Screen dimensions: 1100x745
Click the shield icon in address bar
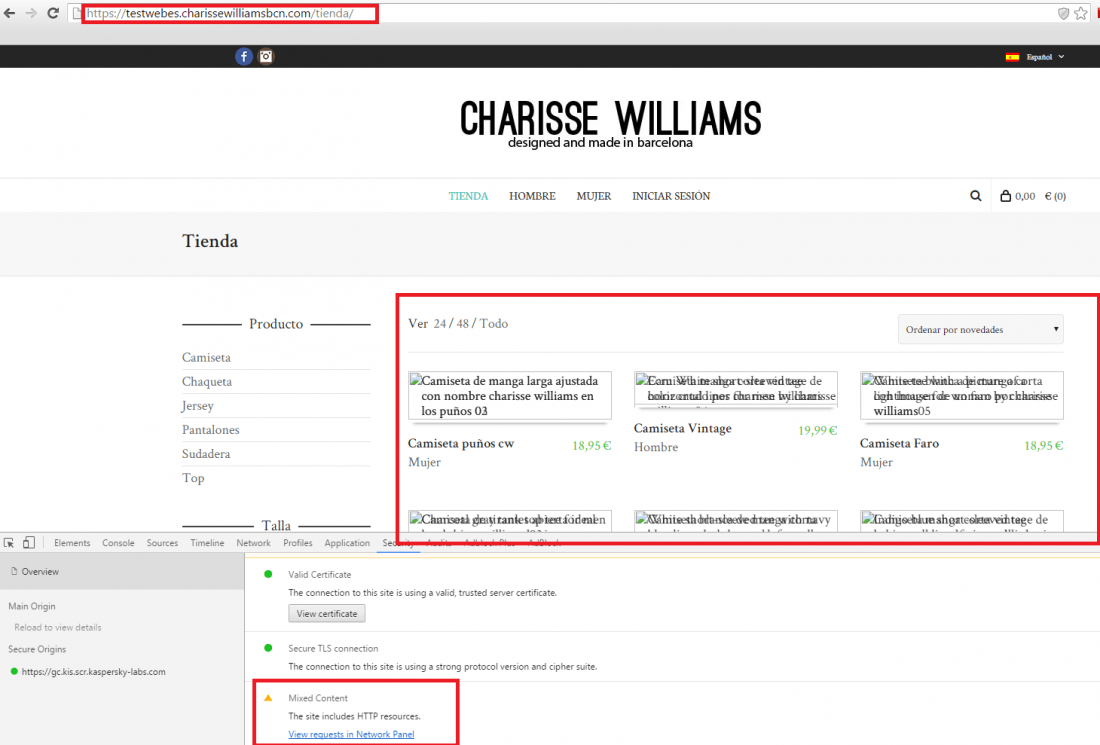tap(1064, 13)
